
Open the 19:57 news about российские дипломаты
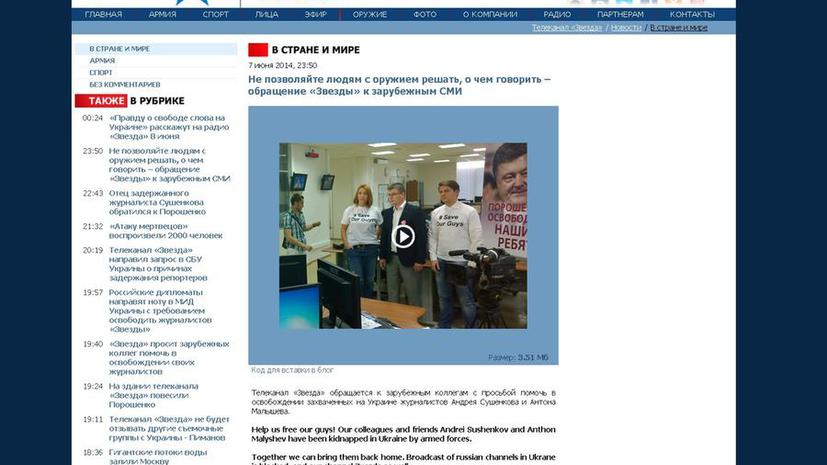pos(160,311)
